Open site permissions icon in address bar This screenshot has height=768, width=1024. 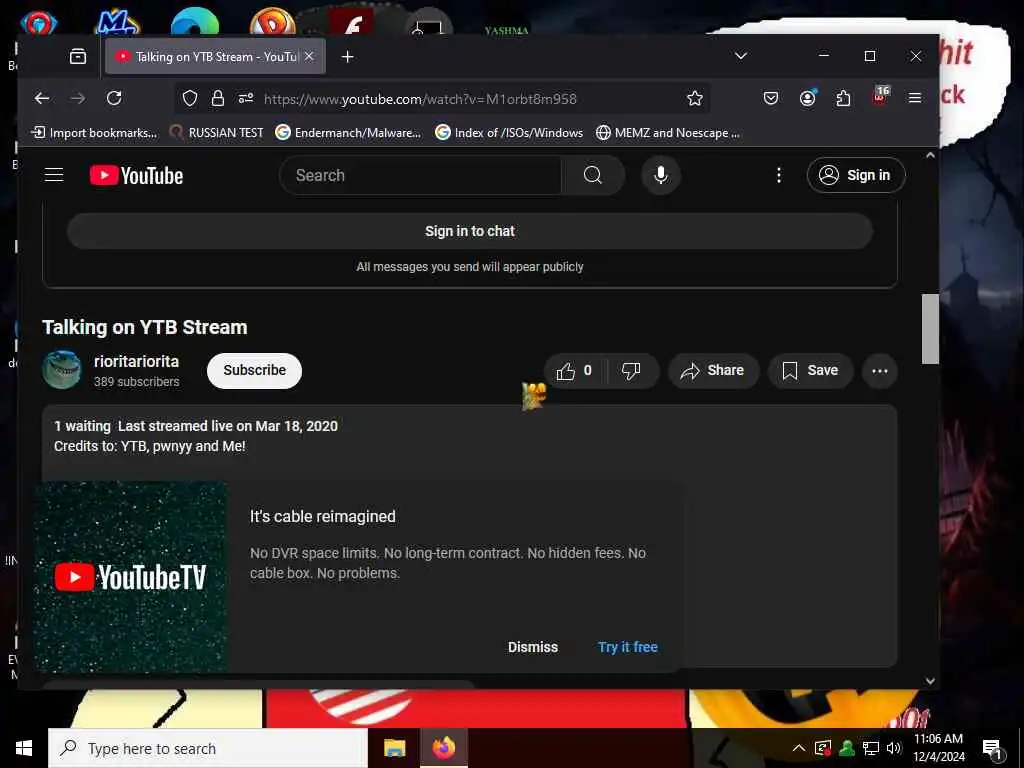(246, 99)
